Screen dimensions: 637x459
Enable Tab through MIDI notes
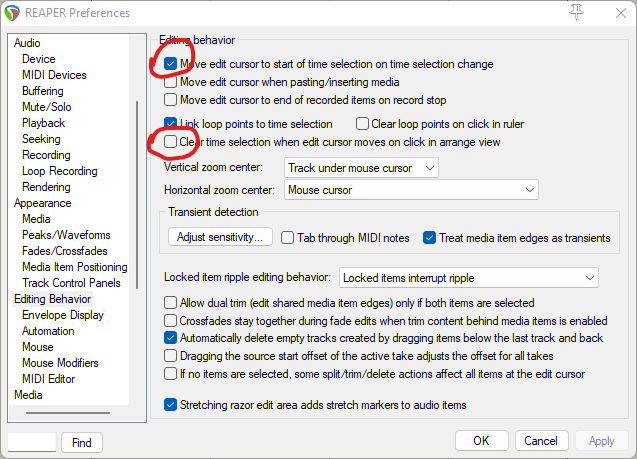[287, 238]
